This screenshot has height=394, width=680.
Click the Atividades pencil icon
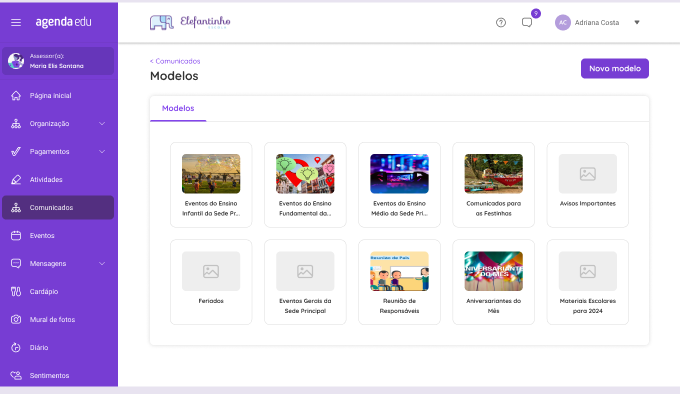pos(16,179)
